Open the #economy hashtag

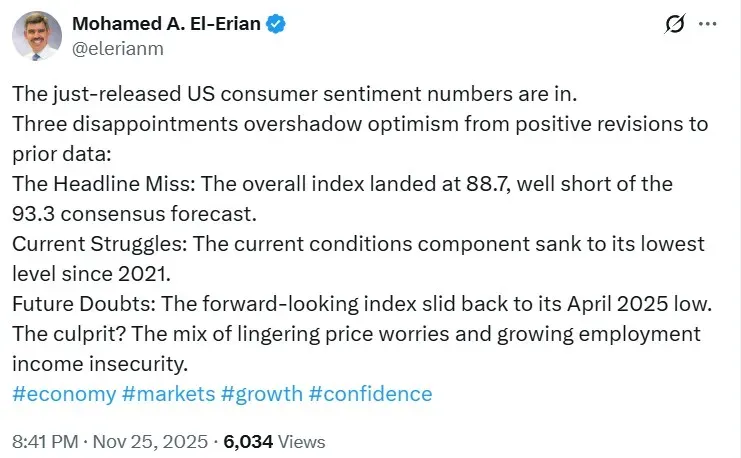click(64, 393)
